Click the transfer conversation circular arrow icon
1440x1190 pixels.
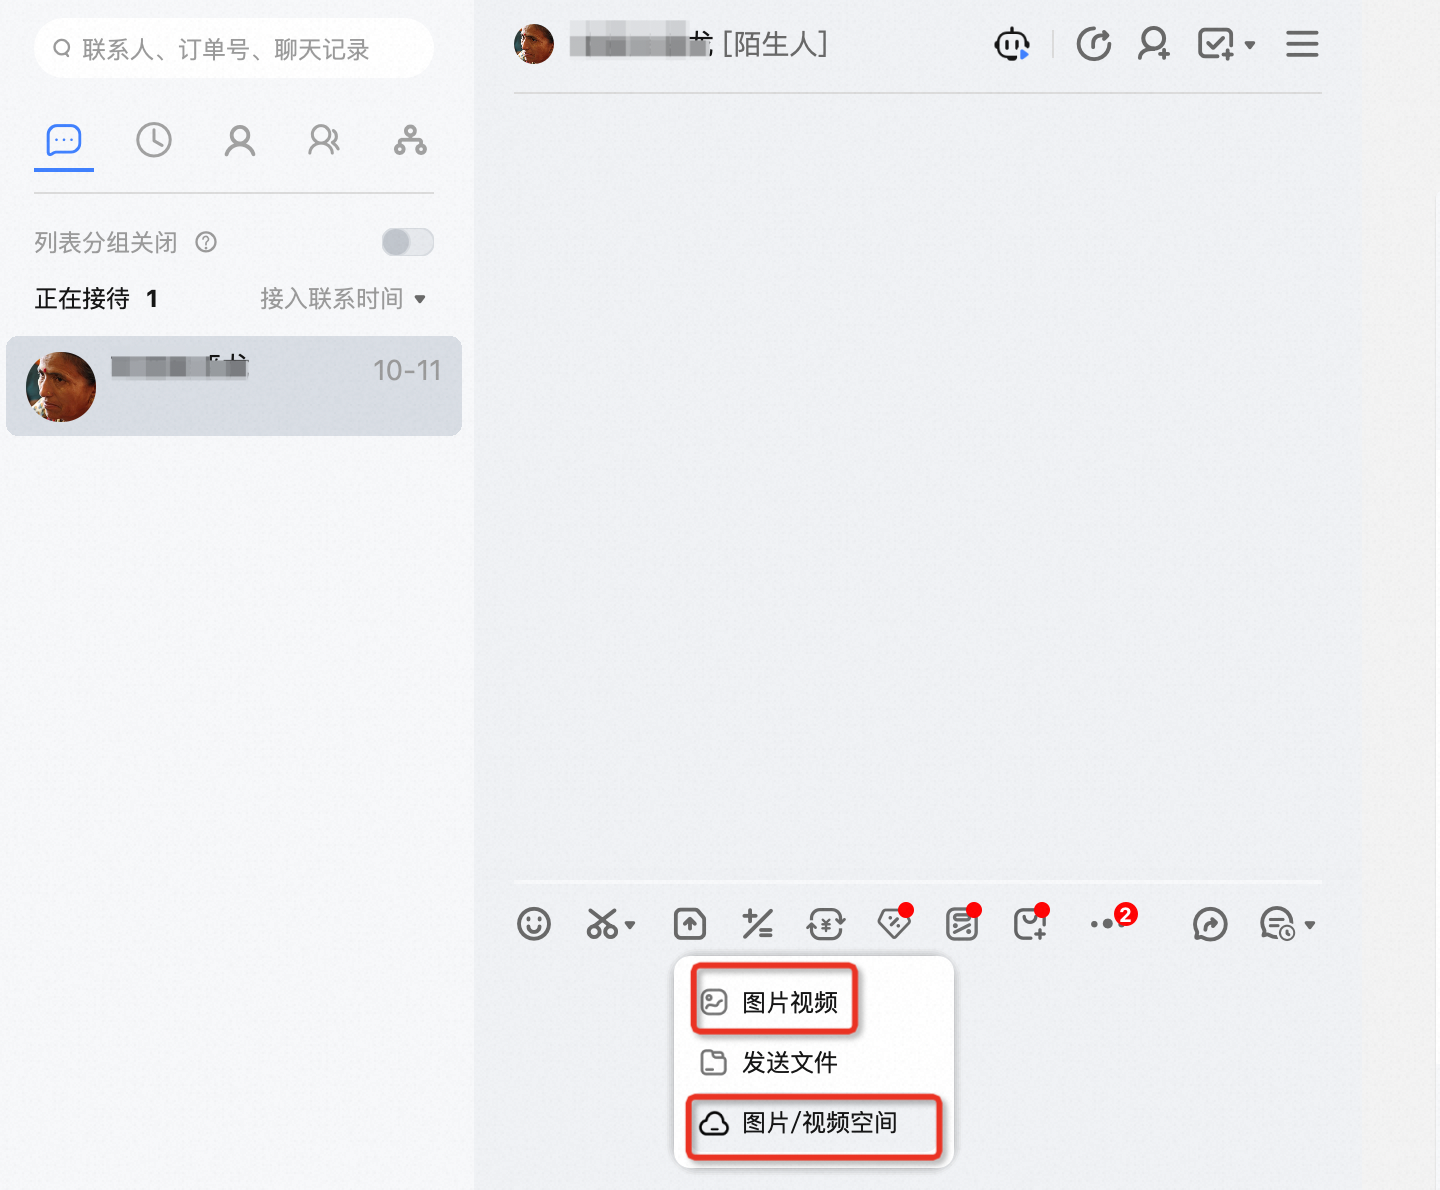point(1094,44)
